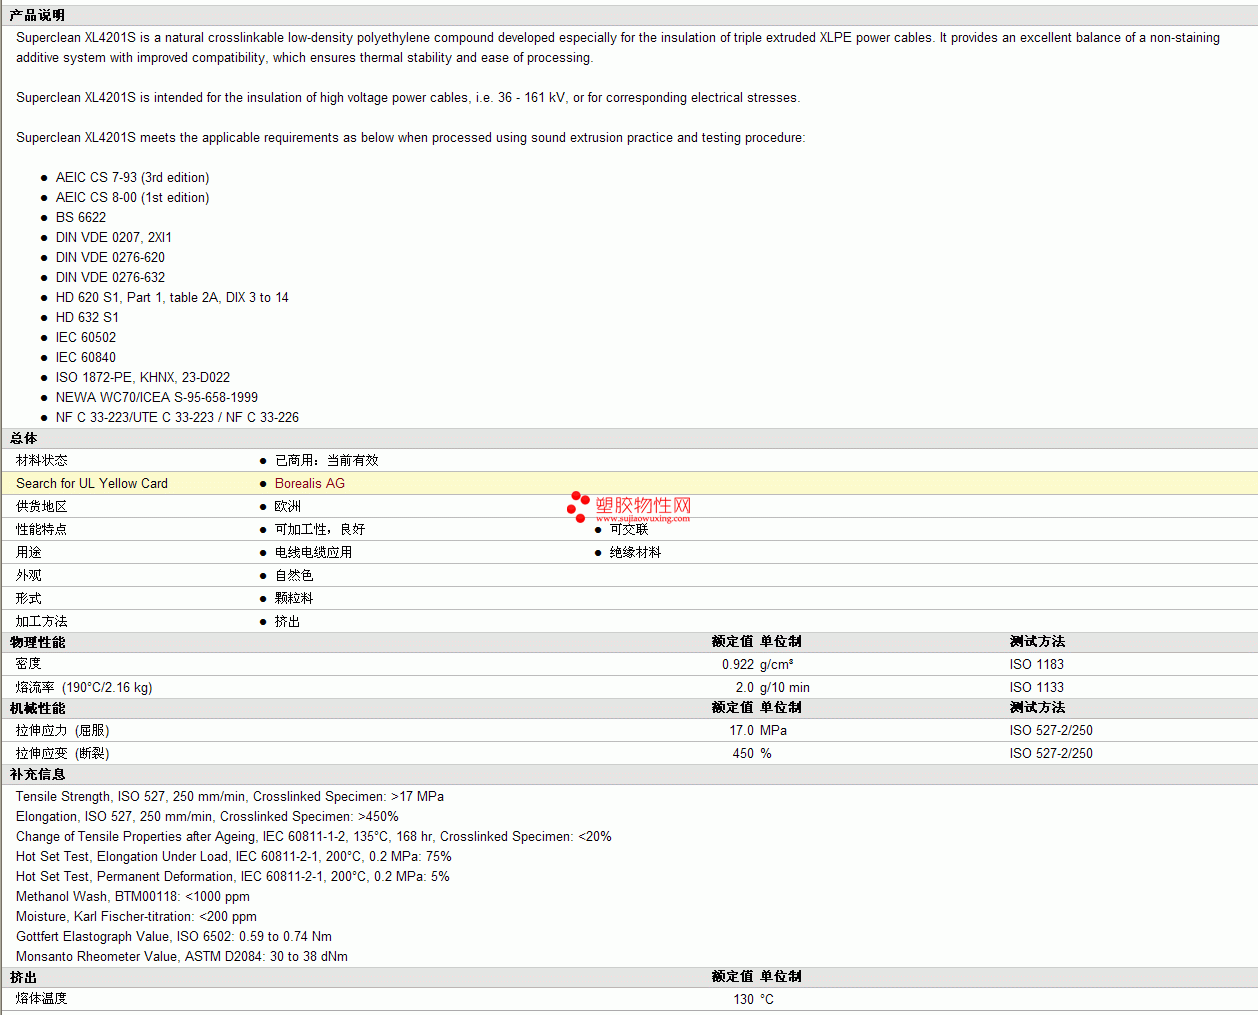Select the HD 632 S1 entry
1258x1015 pixels.
pos(87,317)
